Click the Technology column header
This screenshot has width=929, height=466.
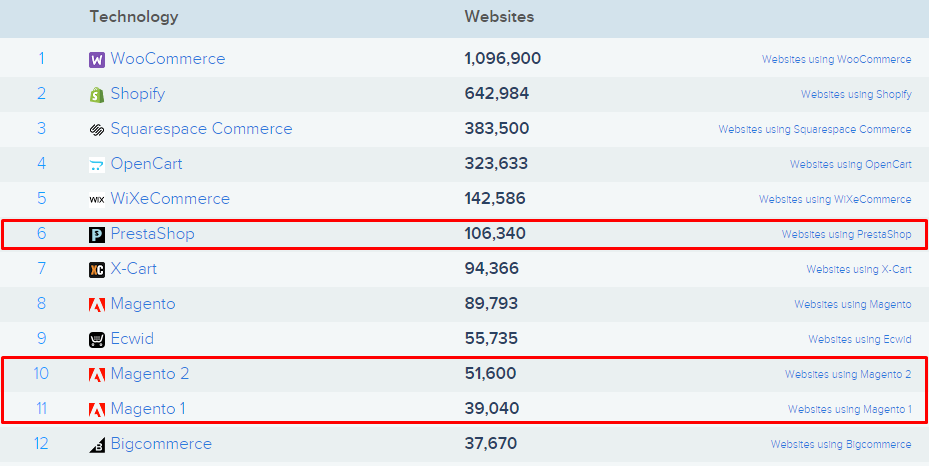[x=134, y=17]
